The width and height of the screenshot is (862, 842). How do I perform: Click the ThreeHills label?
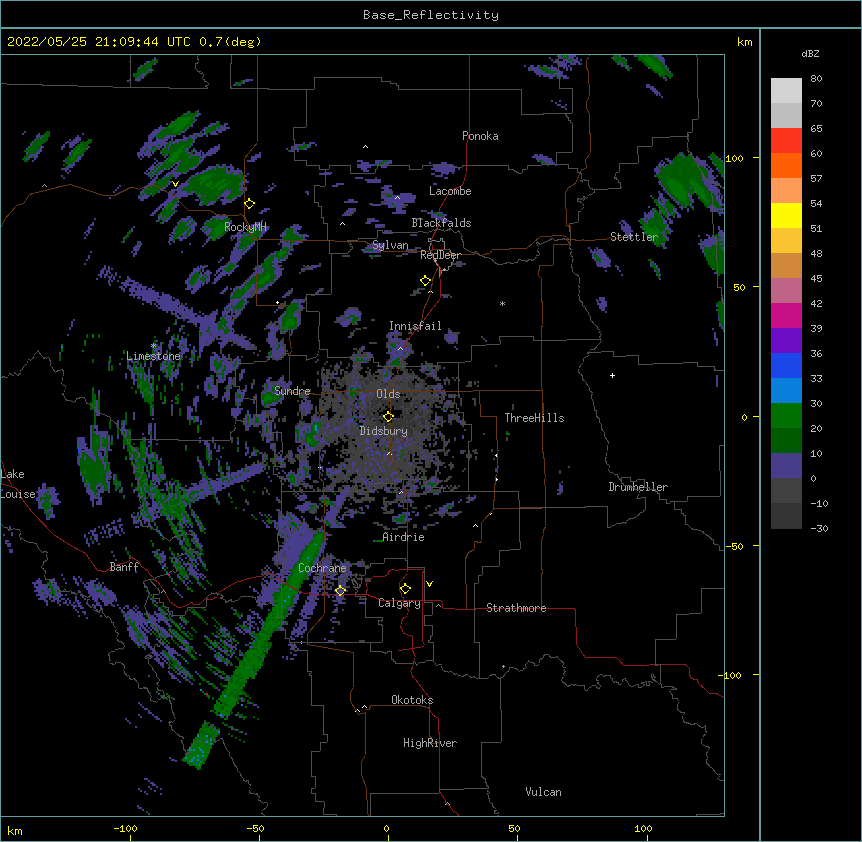pos(534,418)
